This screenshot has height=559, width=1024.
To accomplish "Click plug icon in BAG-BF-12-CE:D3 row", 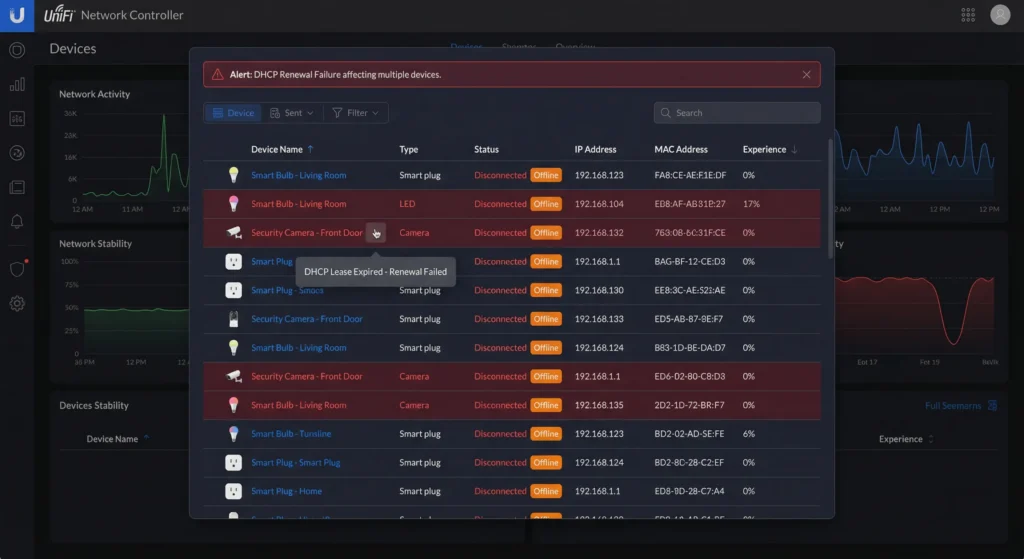I will (x=233, y=261).
